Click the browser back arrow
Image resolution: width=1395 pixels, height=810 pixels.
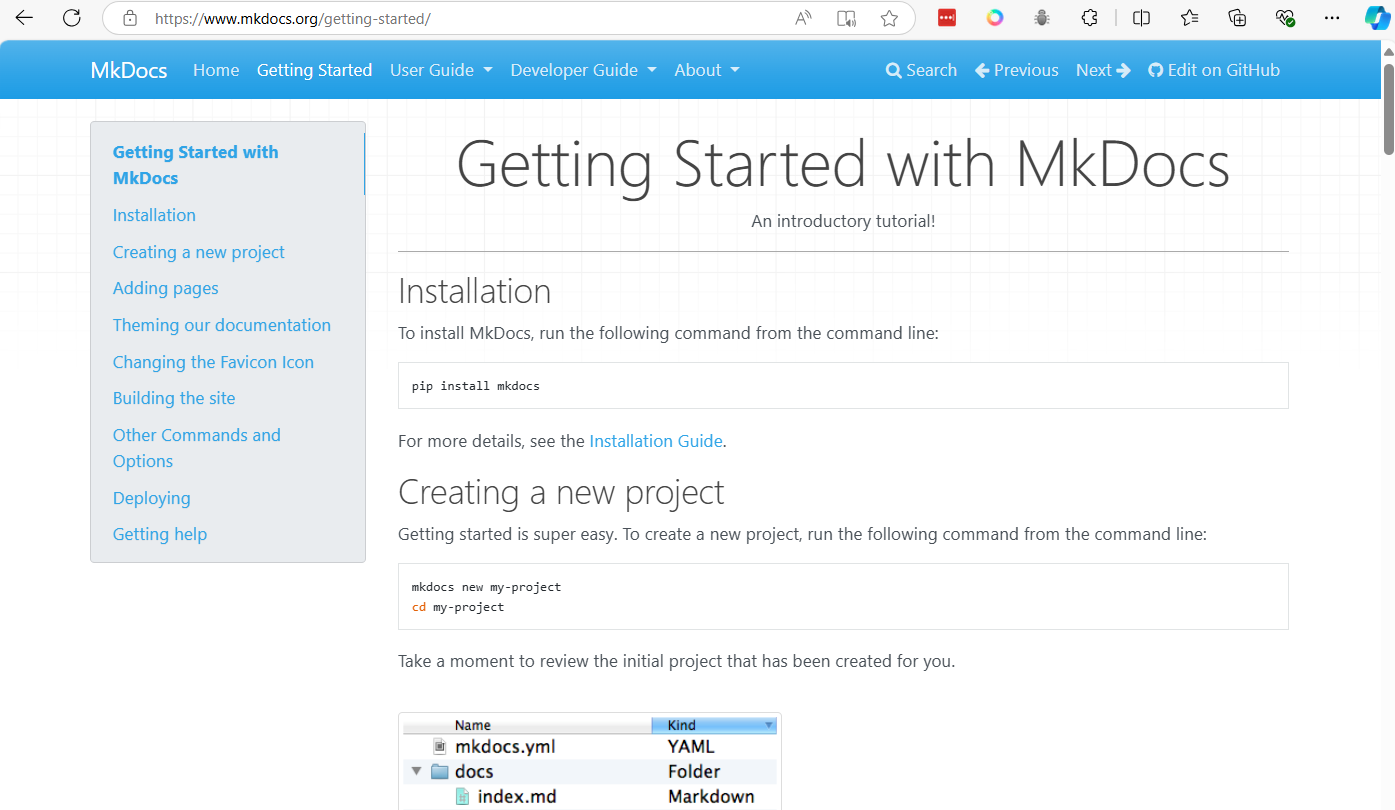tap(24, 18)
